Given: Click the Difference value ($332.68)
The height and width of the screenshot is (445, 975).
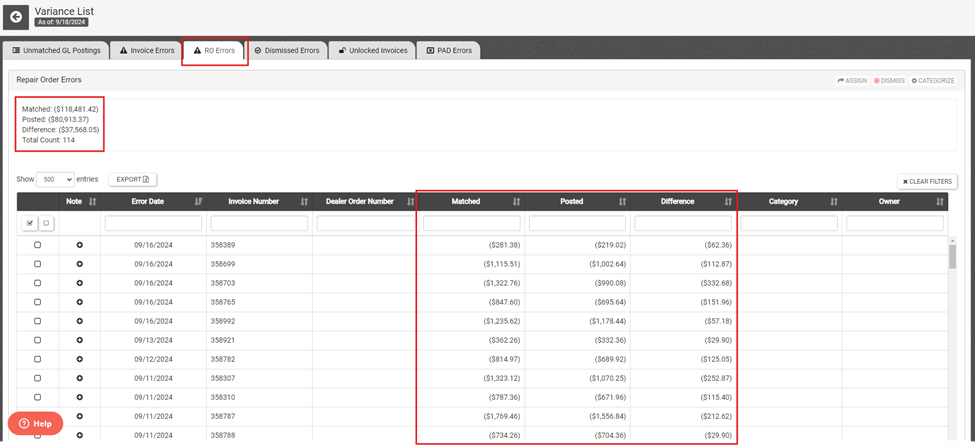Looking at the screenshot, I should click(716, 283).
